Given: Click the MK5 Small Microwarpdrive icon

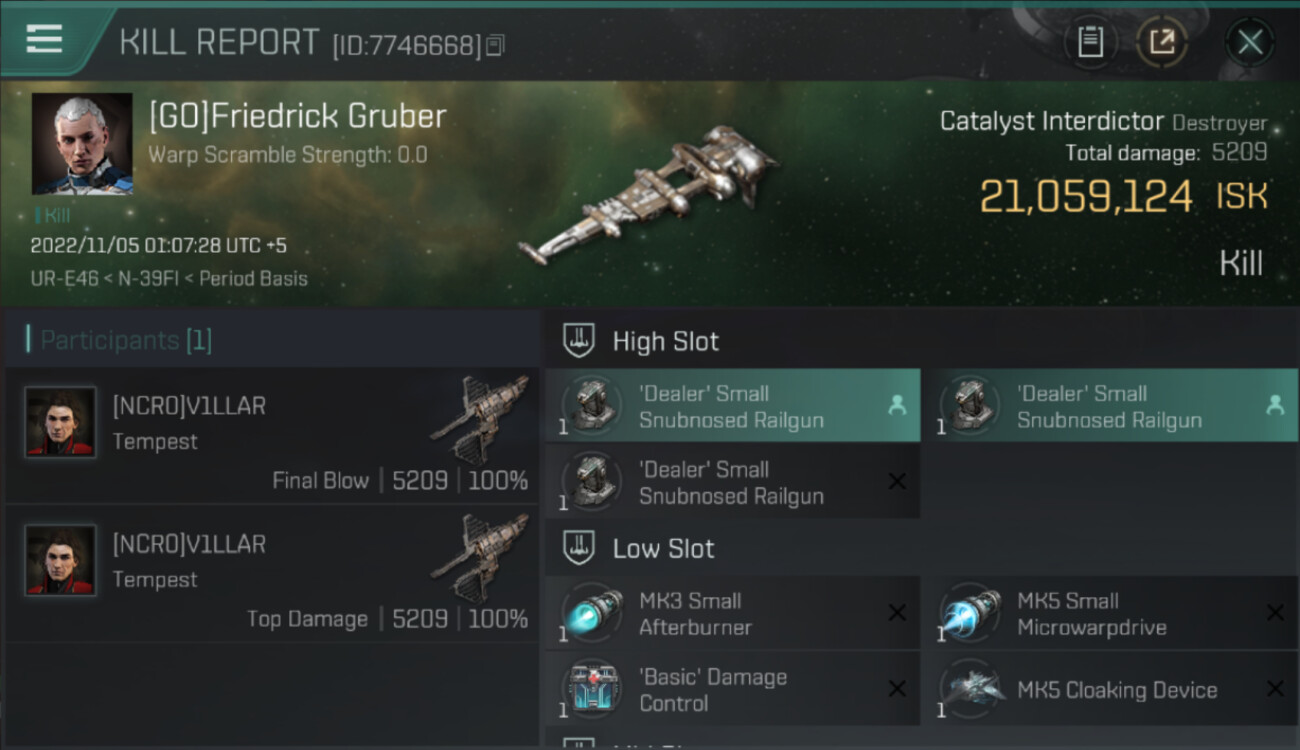Looking at the screenshot, I should click(970, 614).
